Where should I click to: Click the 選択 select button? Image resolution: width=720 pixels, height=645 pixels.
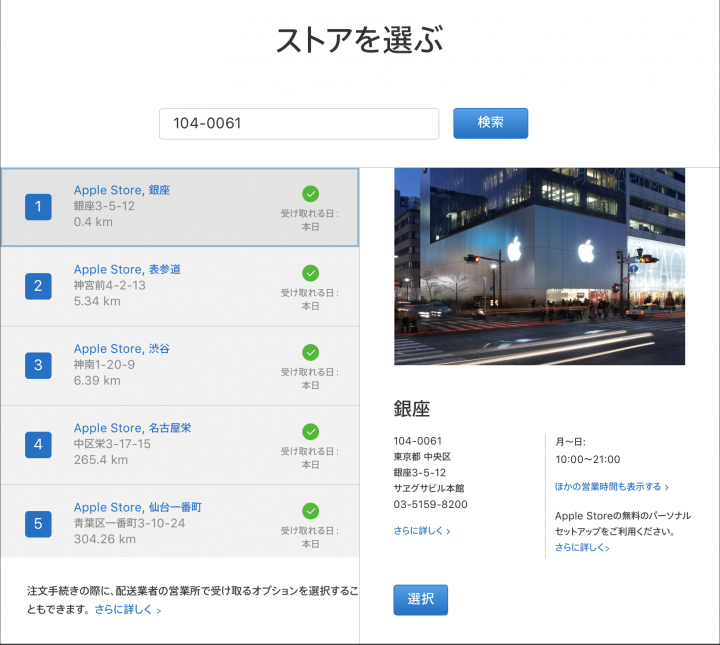click(x=420, y=600)
